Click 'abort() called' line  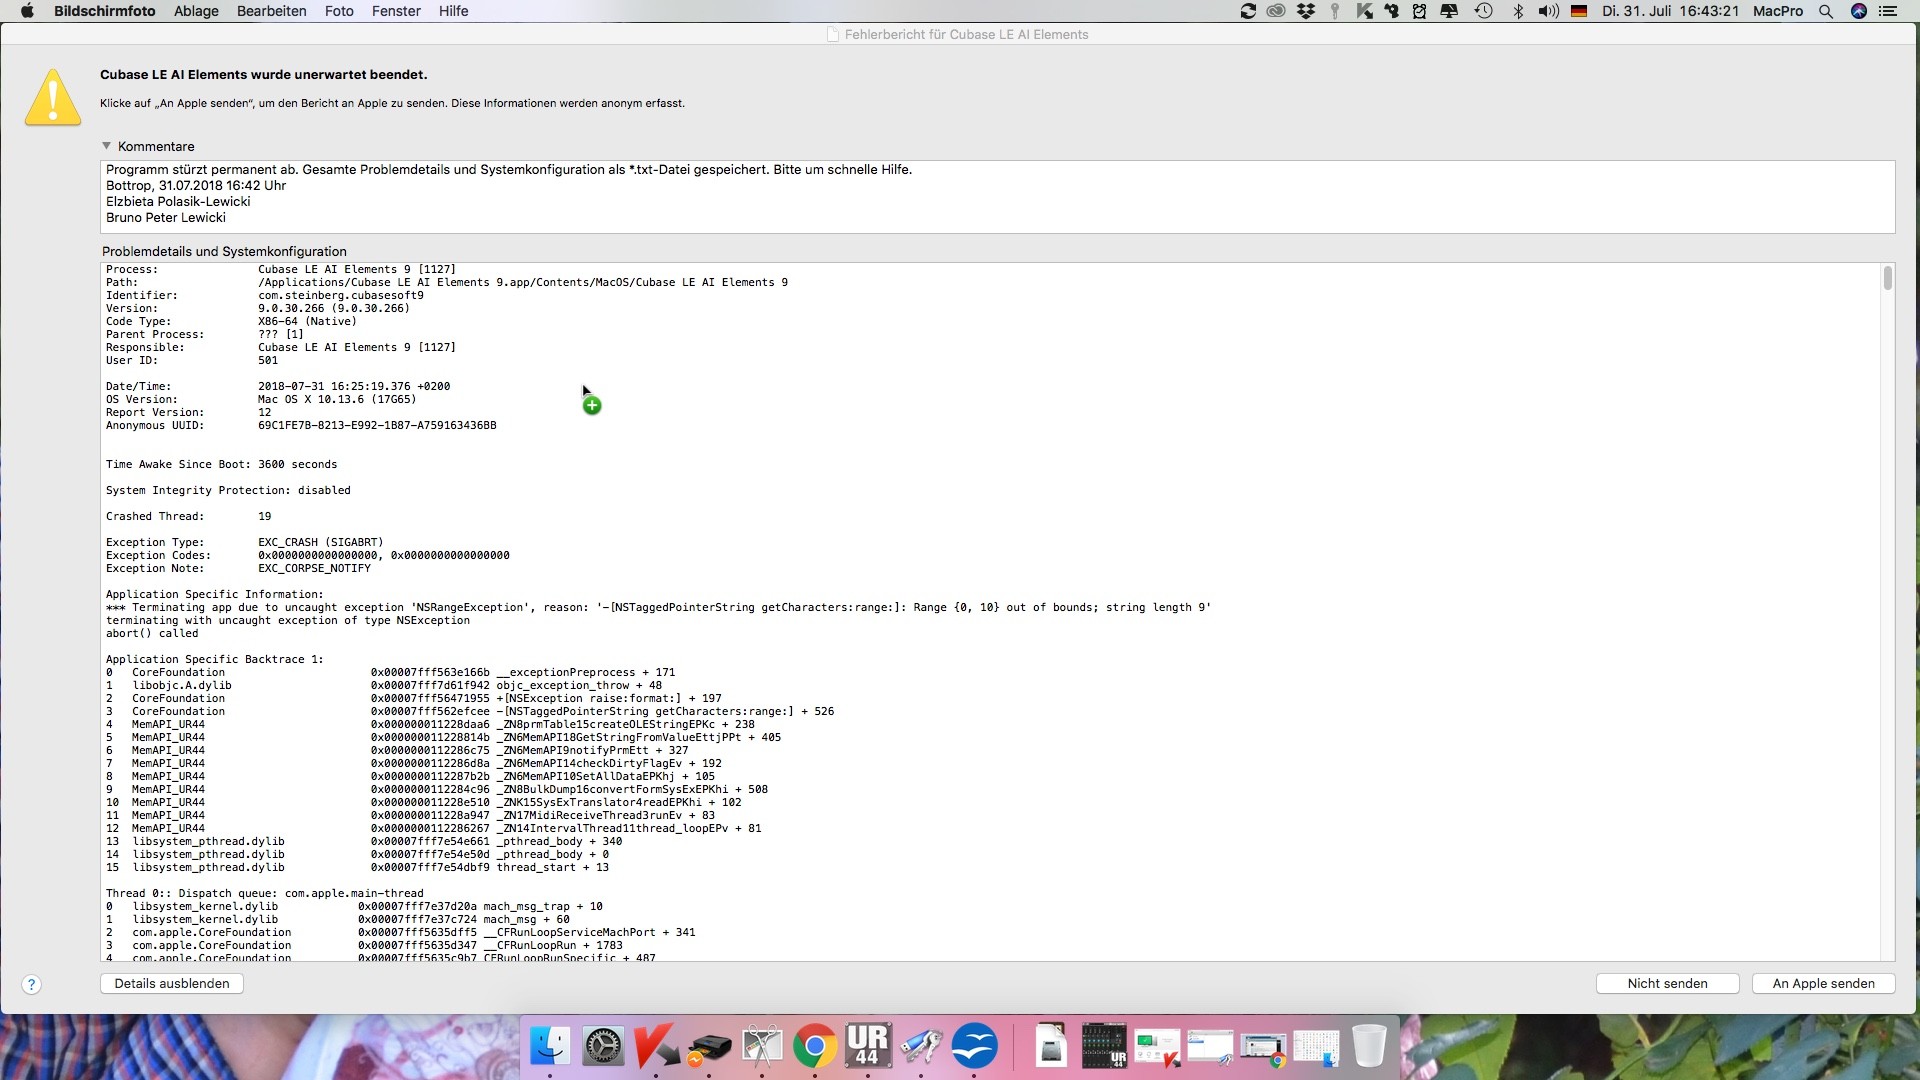(x=152, y=634)
